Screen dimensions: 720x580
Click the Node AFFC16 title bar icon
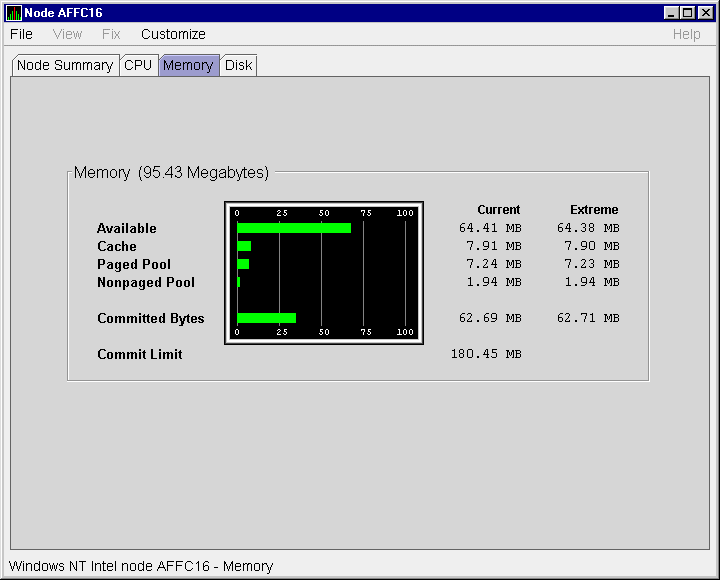pos(13,13)
